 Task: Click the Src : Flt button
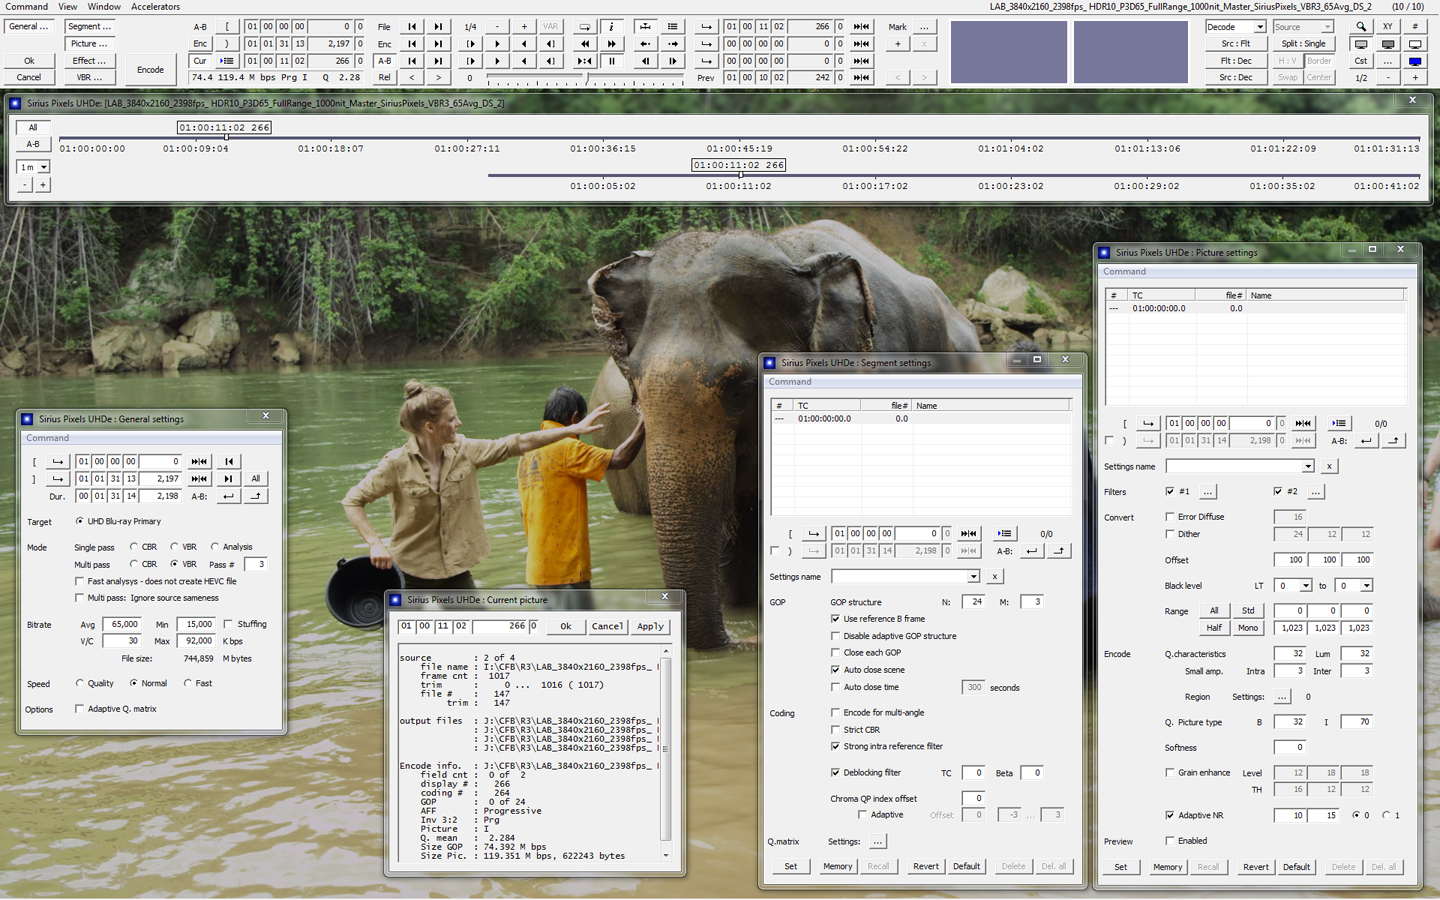pos(1236,44)
